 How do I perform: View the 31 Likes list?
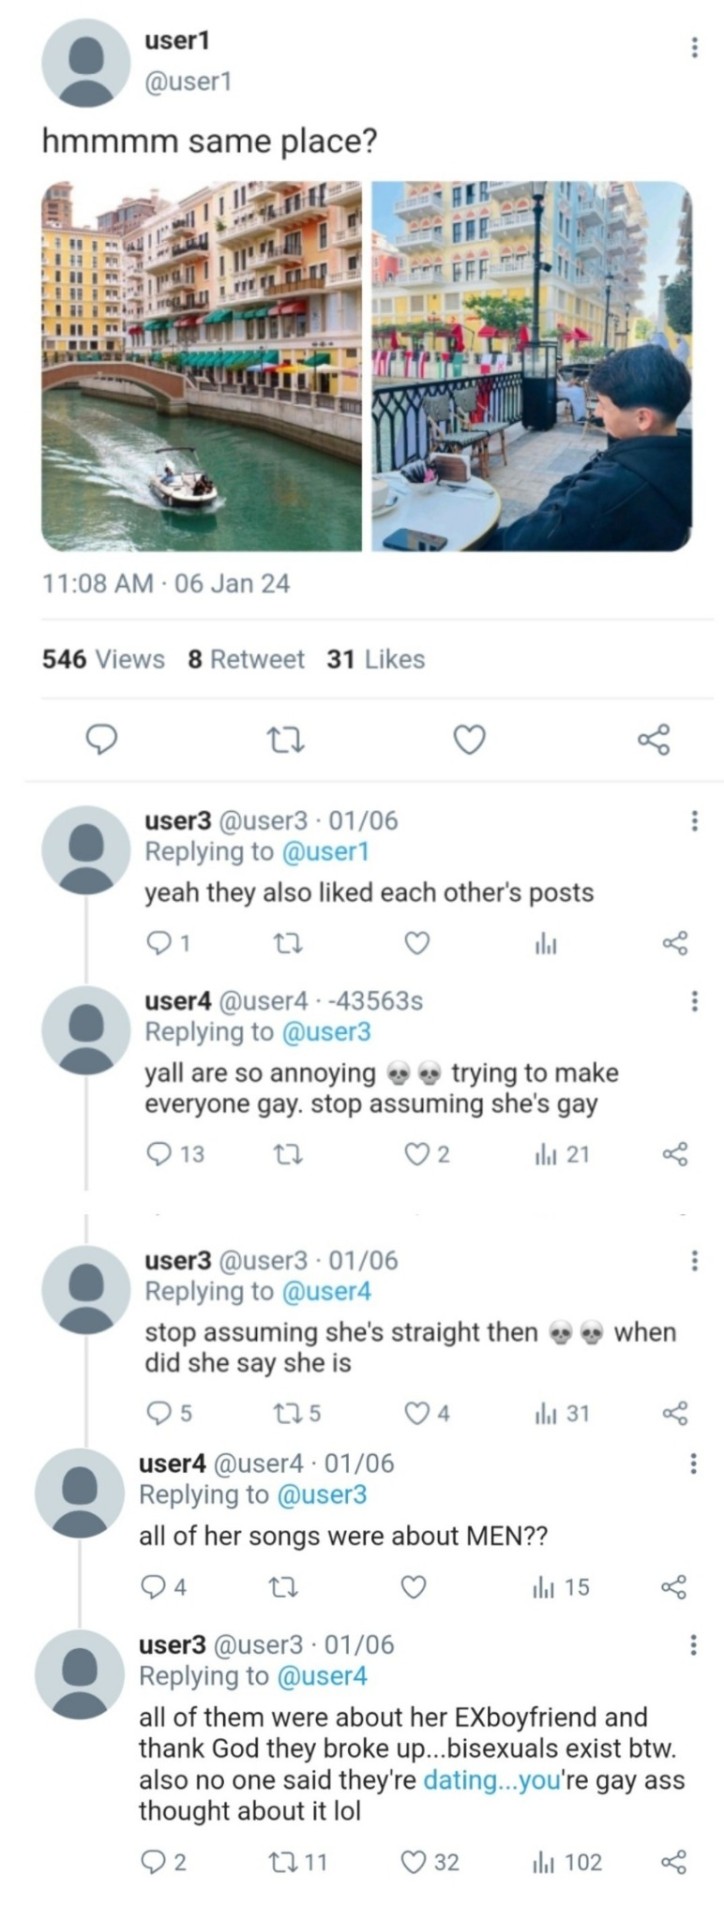click(x=375, y=659)
